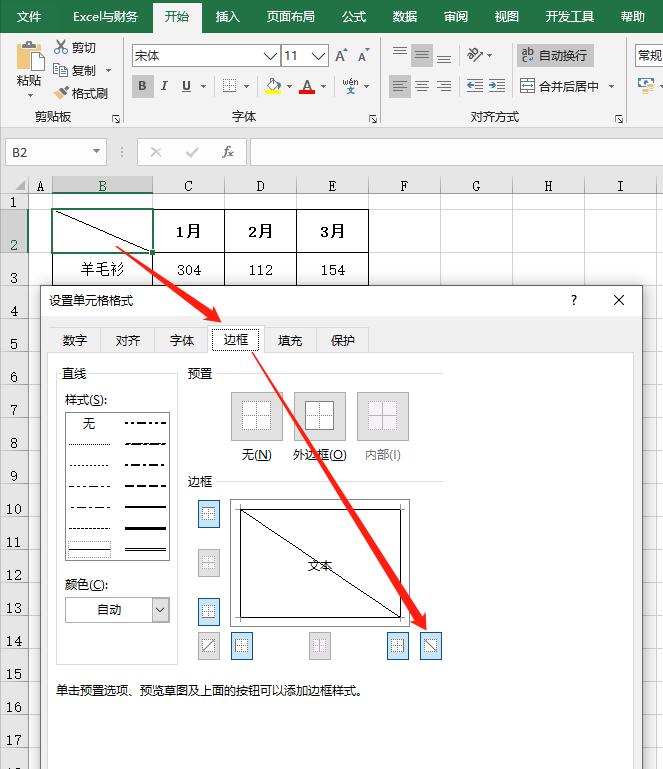Select the Format Painter (格式刷) brush
The image size is (663, 769).
(x=61, y=93)
